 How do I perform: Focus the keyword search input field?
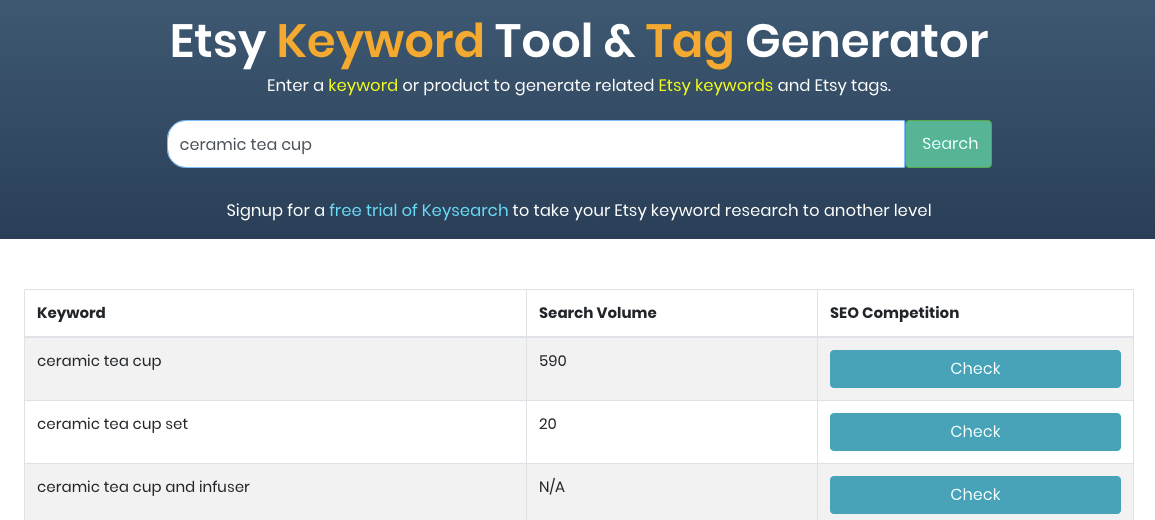pos(536,144)
